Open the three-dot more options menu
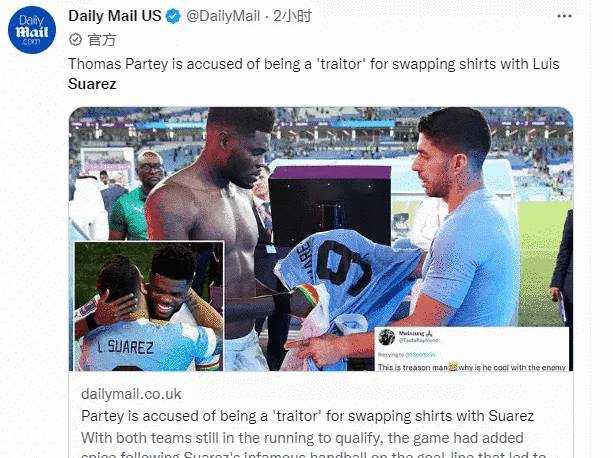 click(x=564, y=16)
